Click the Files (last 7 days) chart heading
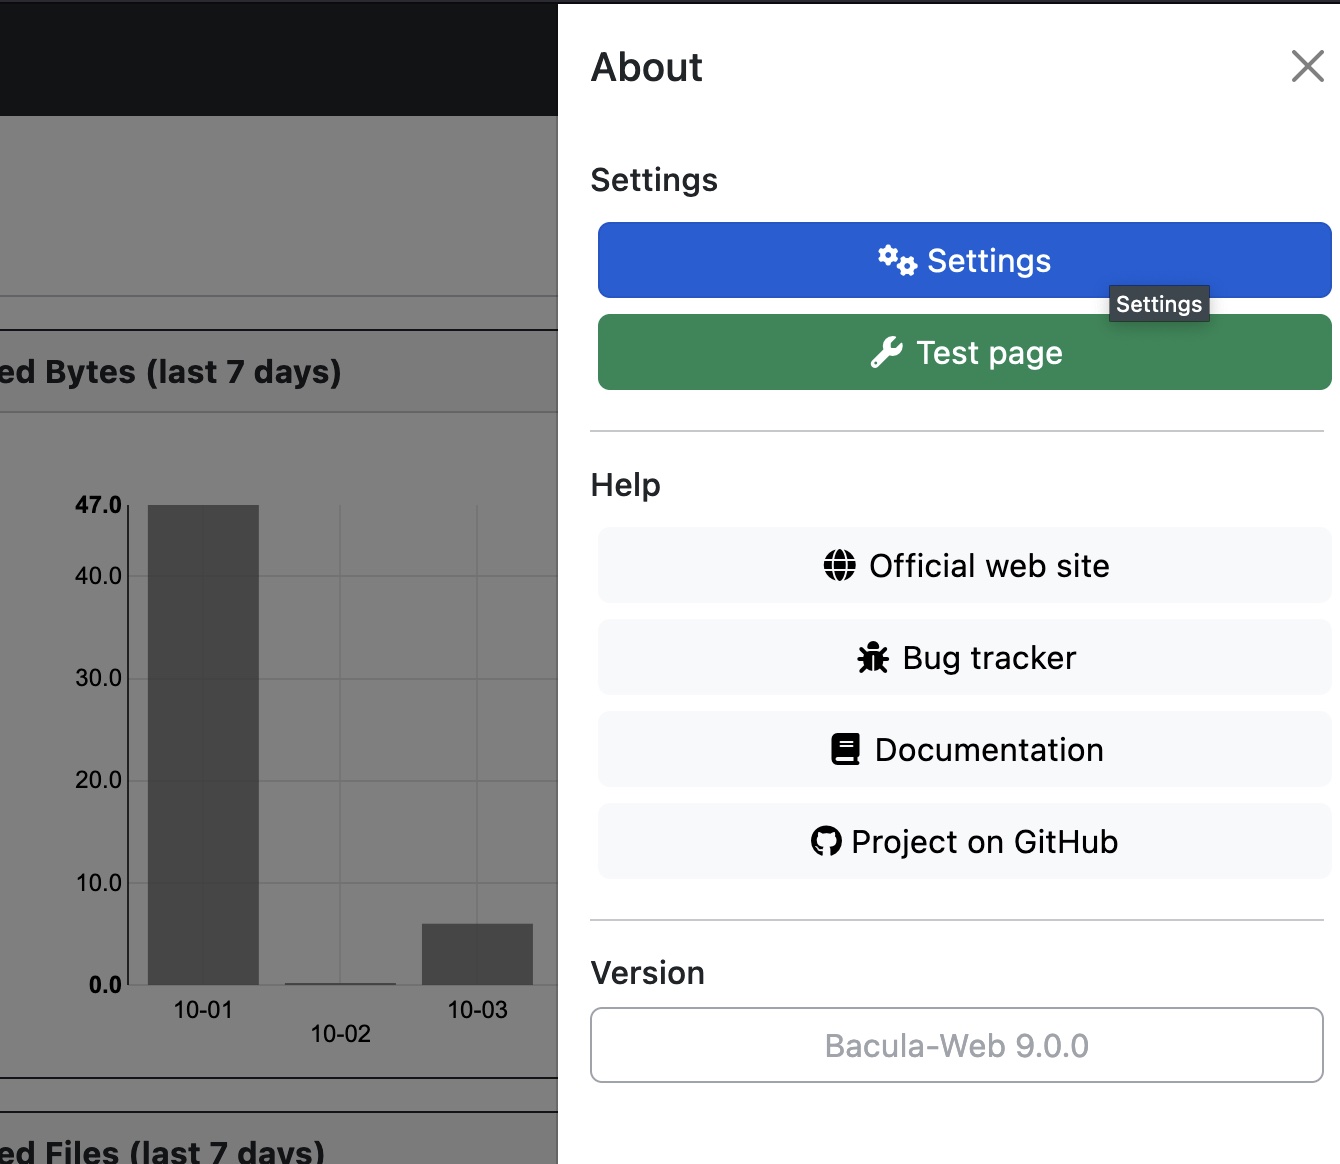 (x=162, y=1151)
